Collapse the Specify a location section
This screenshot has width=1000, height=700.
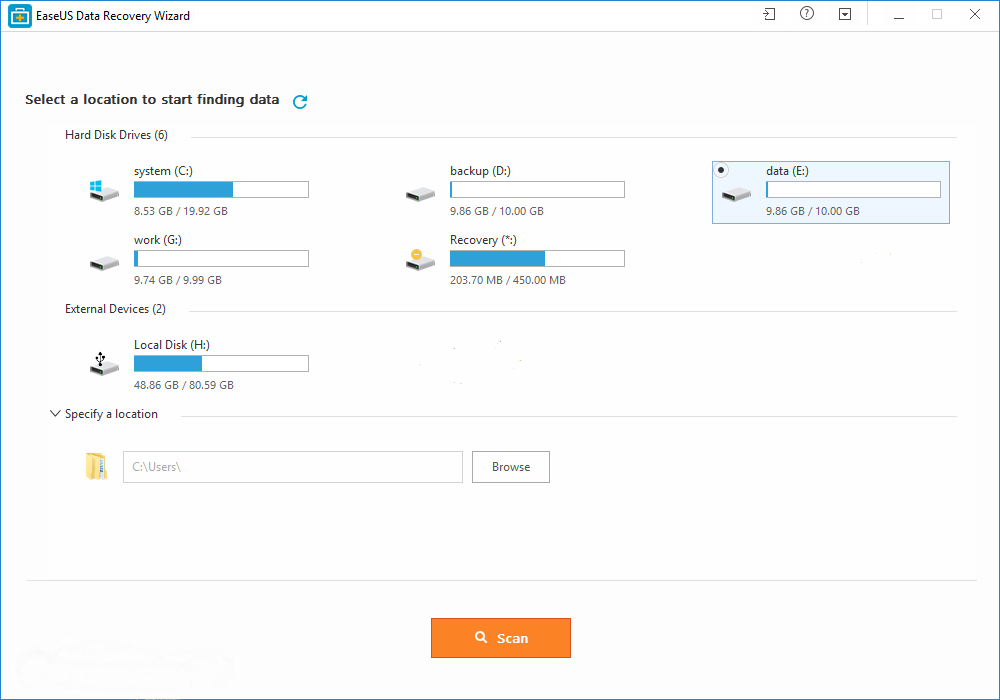point(55,414)
